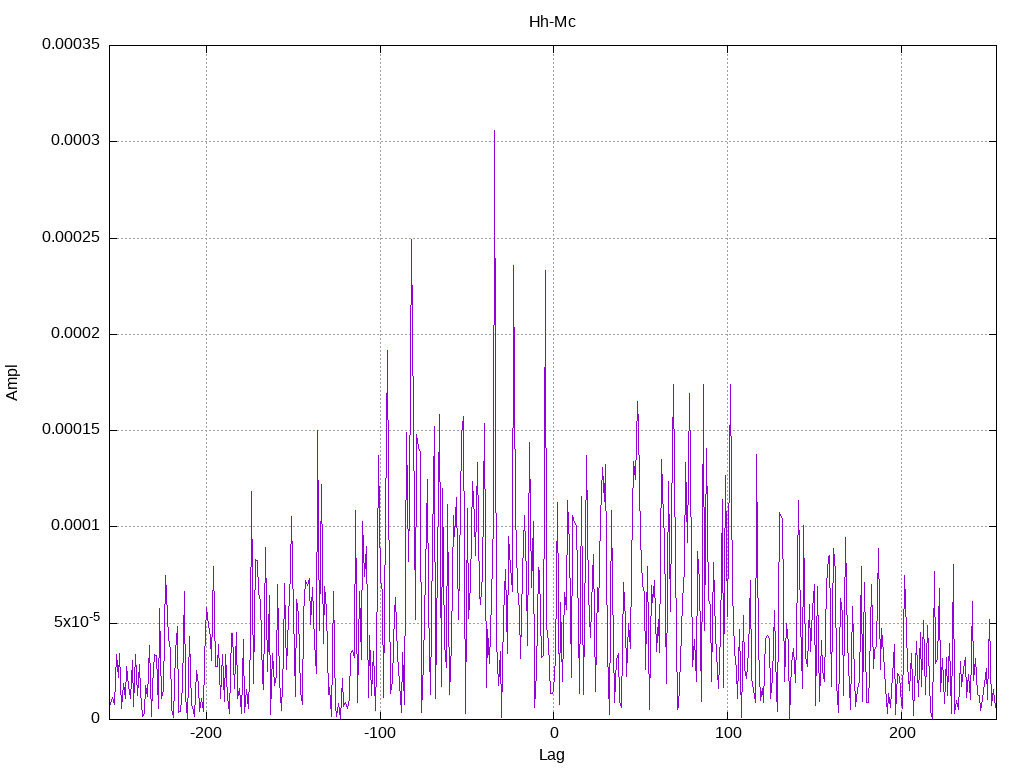Click the y-axis tick label 0.0003
The height and width of the screenshot is (768, 1024).
coord(76,140)
